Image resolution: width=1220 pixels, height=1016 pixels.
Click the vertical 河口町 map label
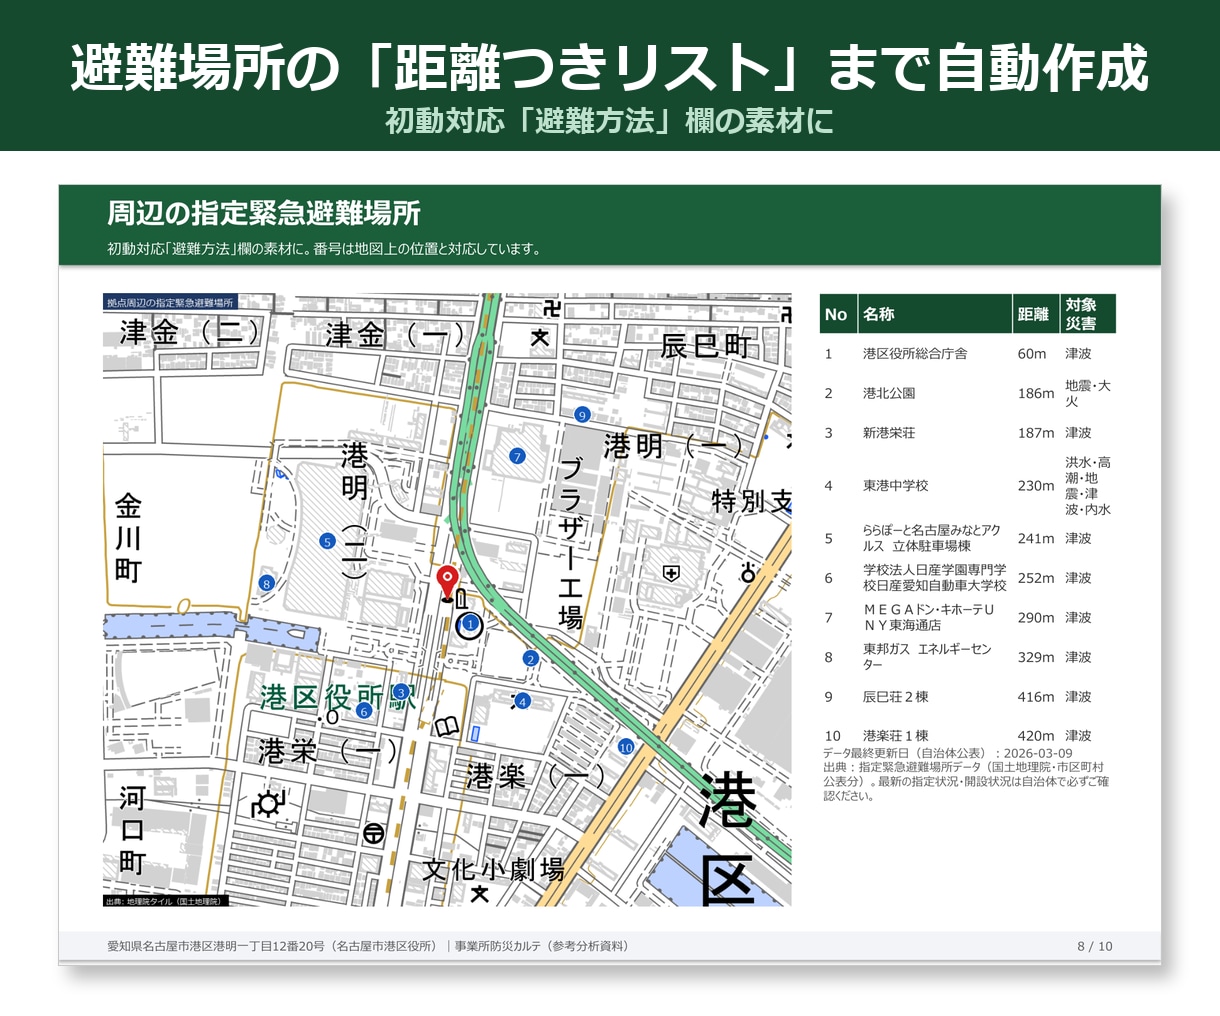click(132, 830)
